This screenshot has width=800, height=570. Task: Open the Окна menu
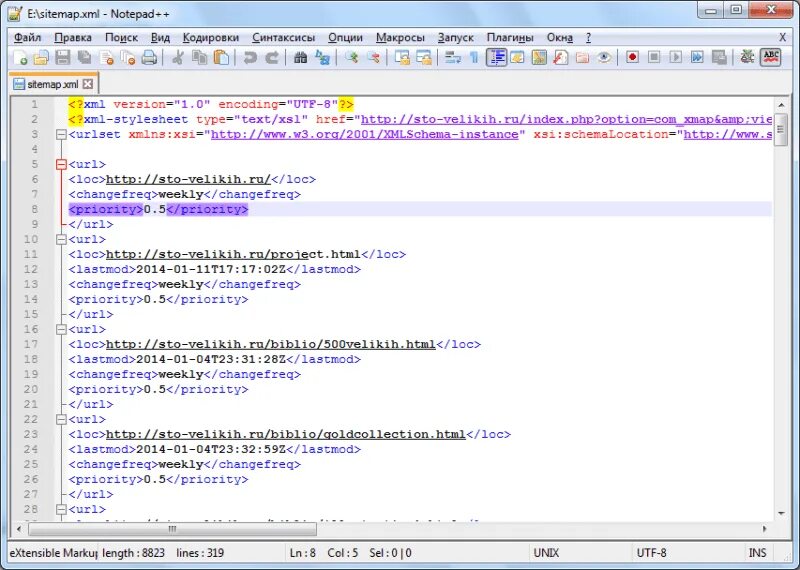click(x=560, y=38)
